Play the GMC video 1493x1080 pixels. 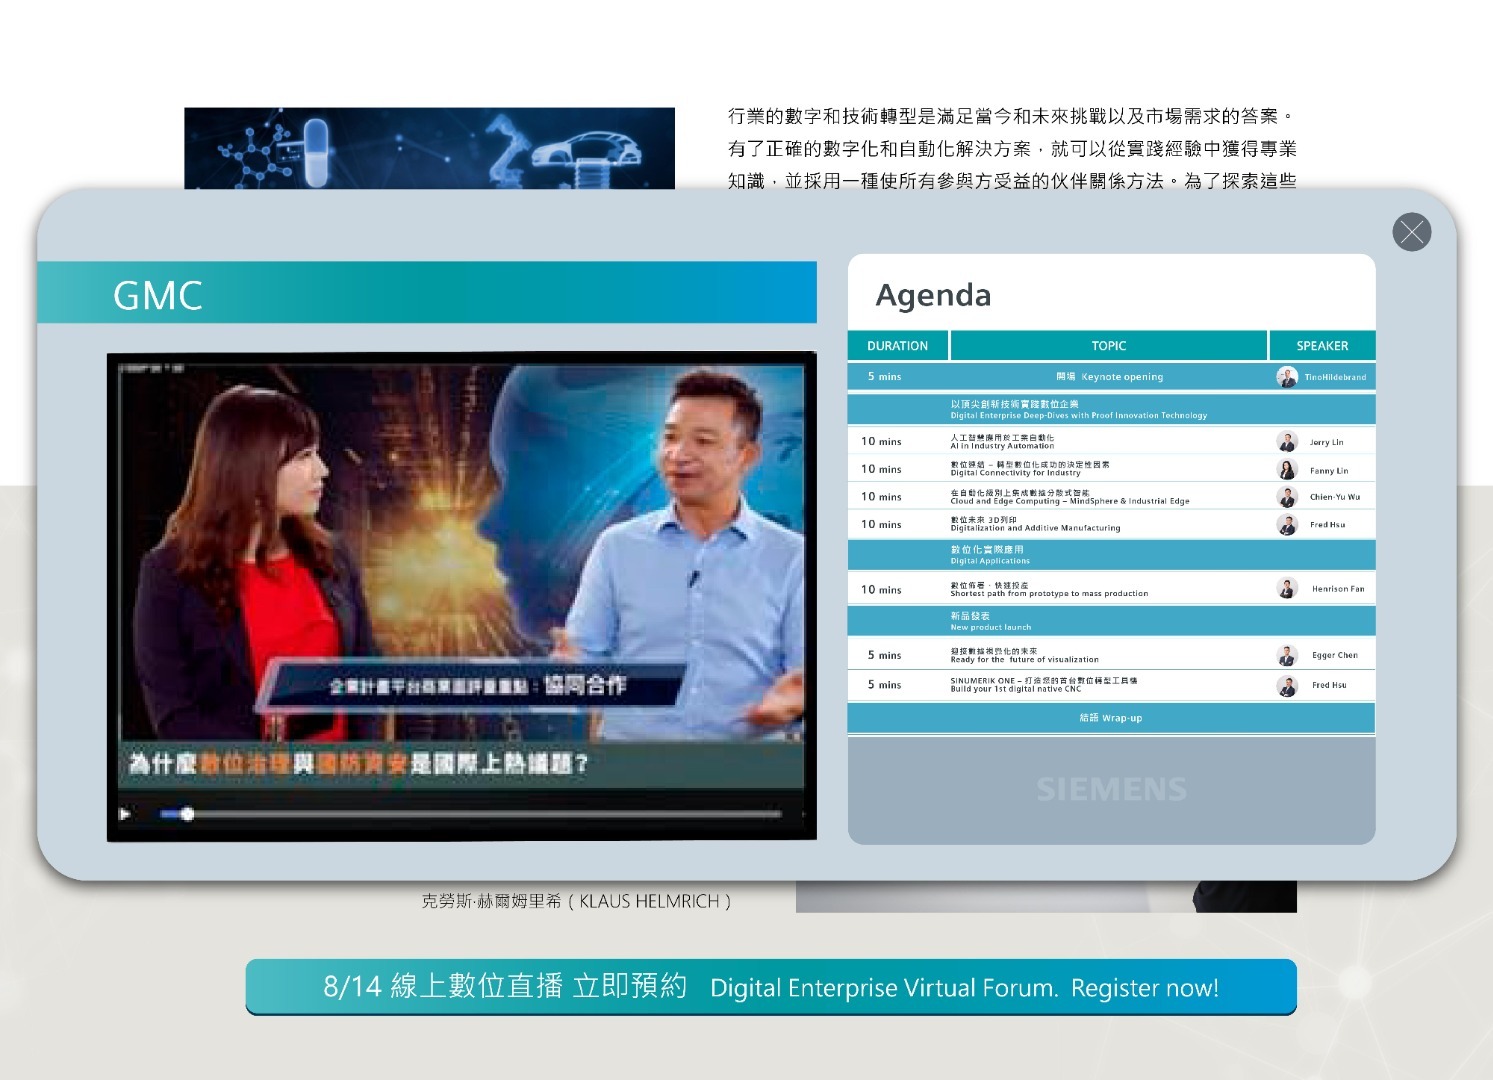pyautogui.click(x=125, y=814)
